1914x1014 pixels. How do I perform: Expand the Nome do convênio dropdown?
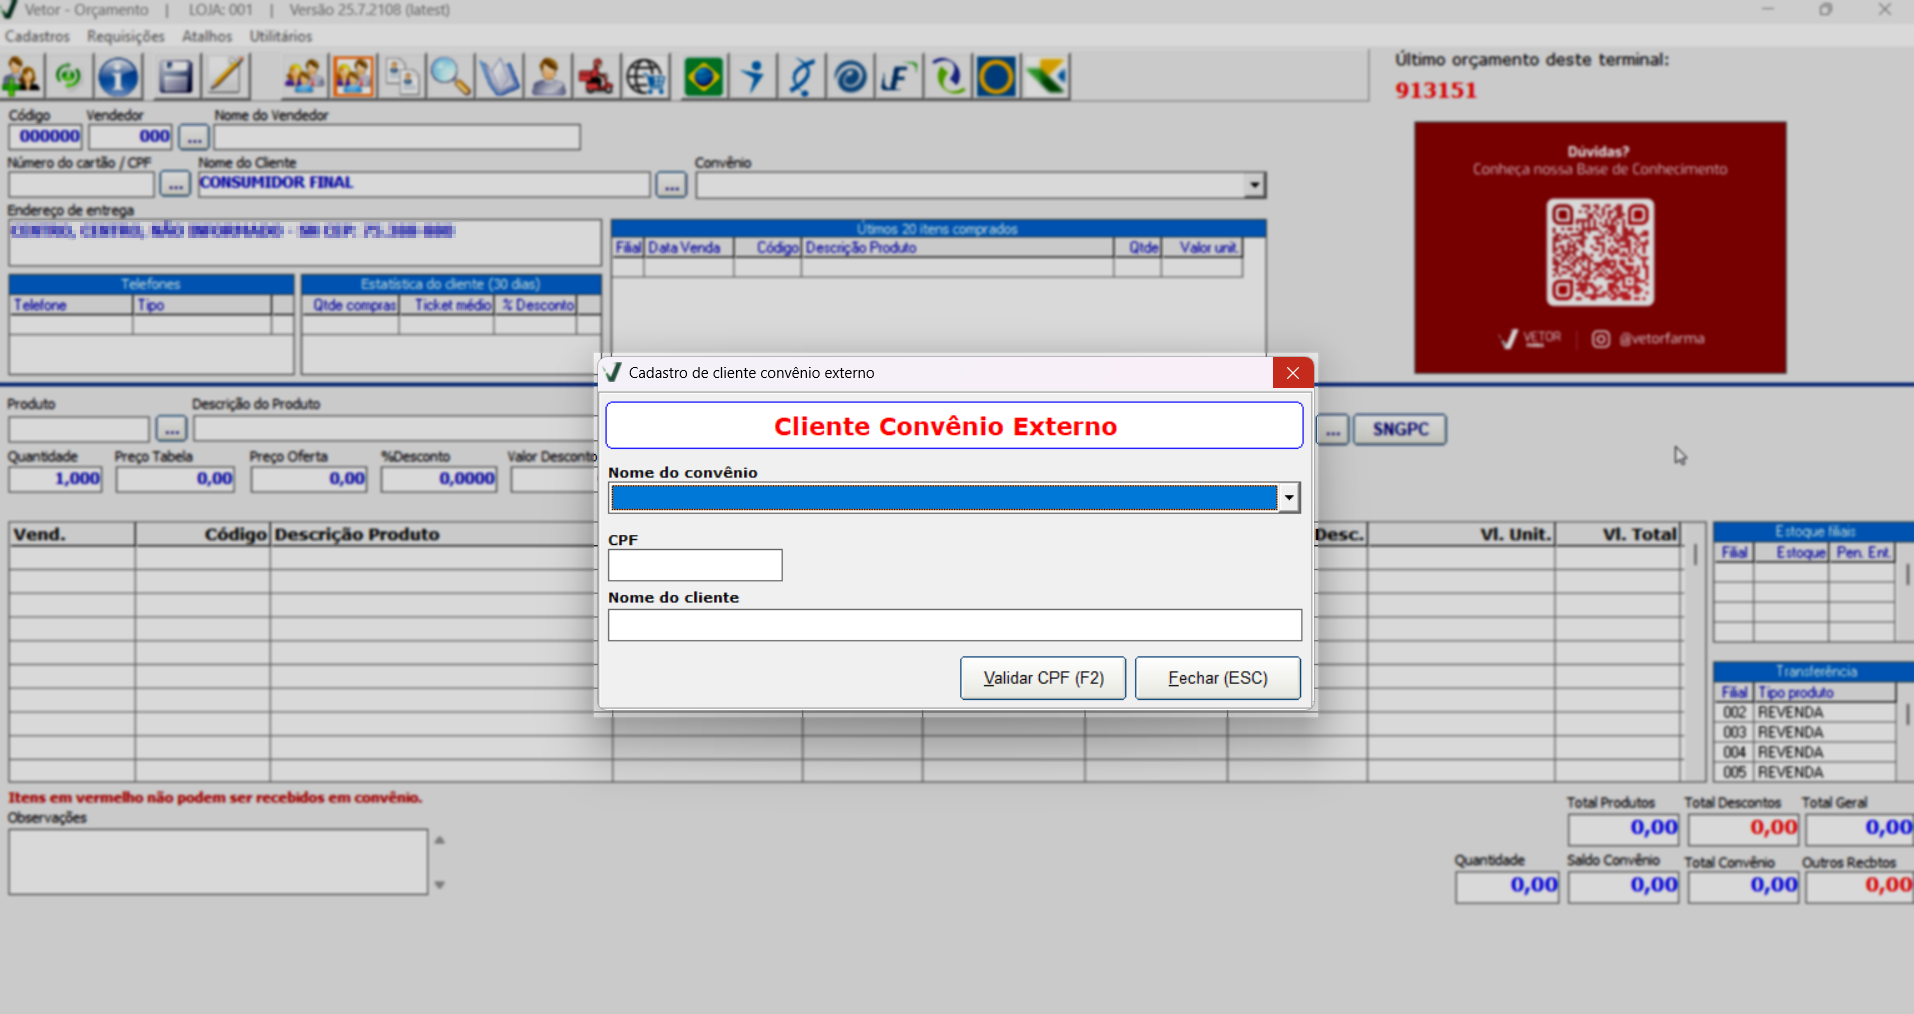[1289, 498]
